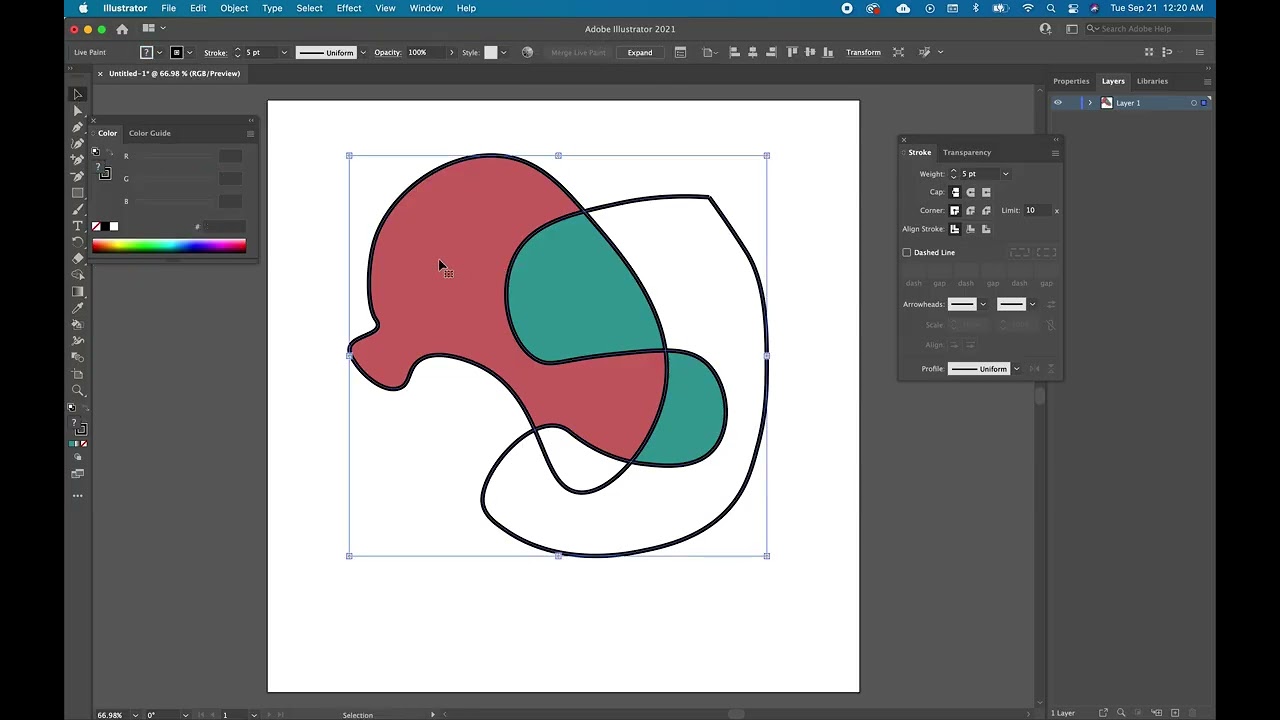Click the color spectrum bar

pos(169,246)
